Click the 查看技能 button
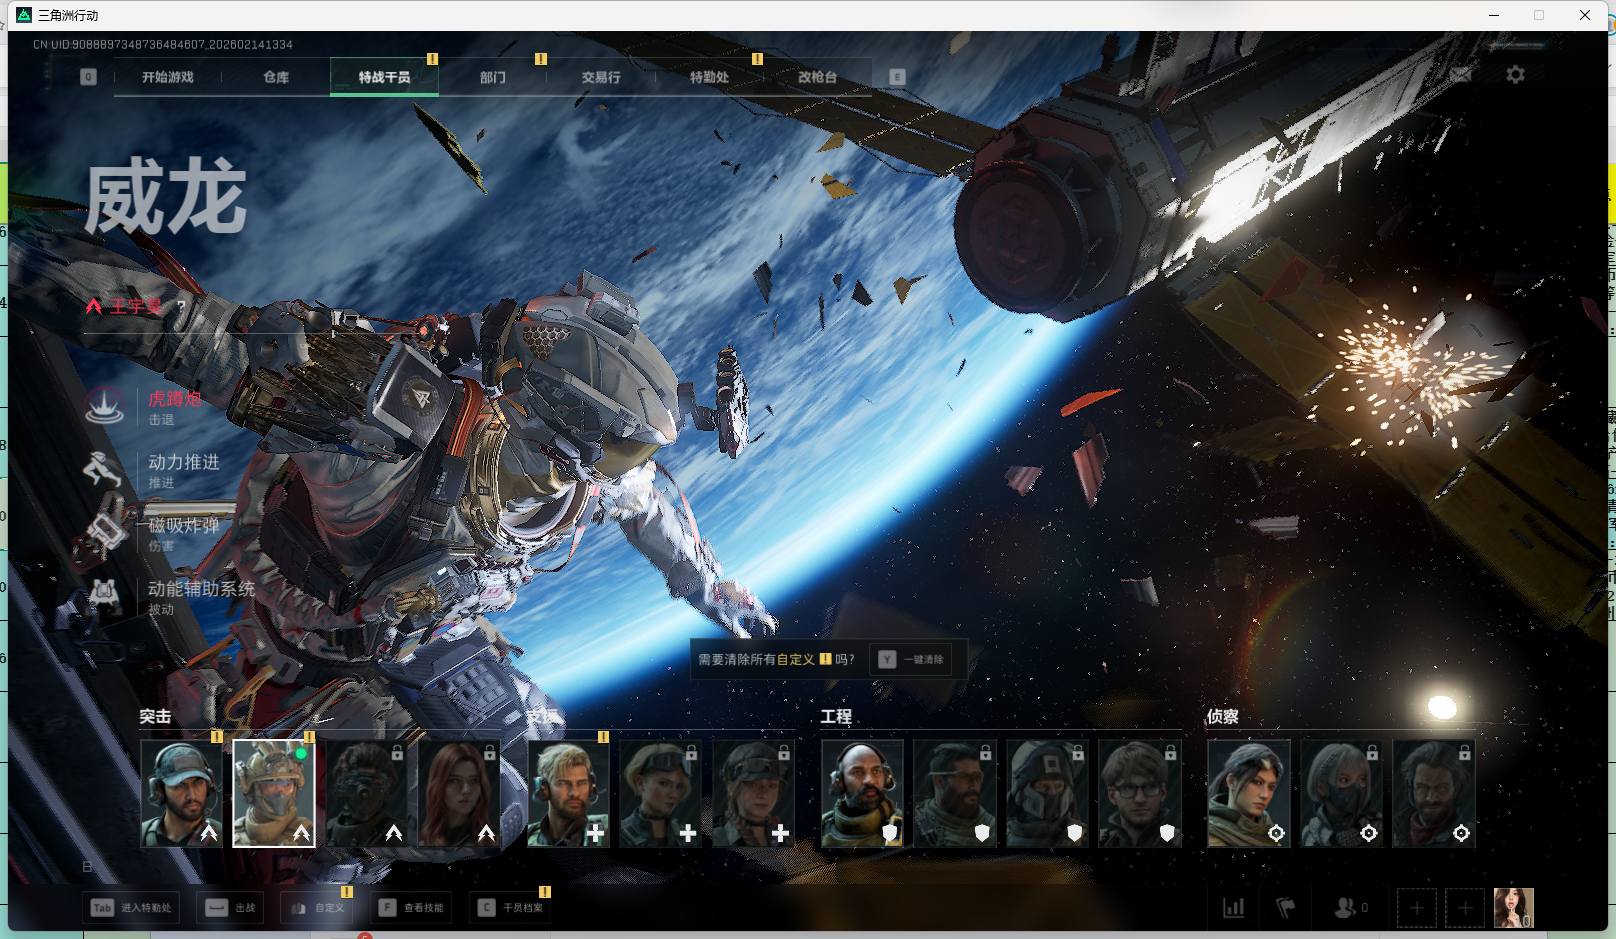 click(x=411, y=907)
